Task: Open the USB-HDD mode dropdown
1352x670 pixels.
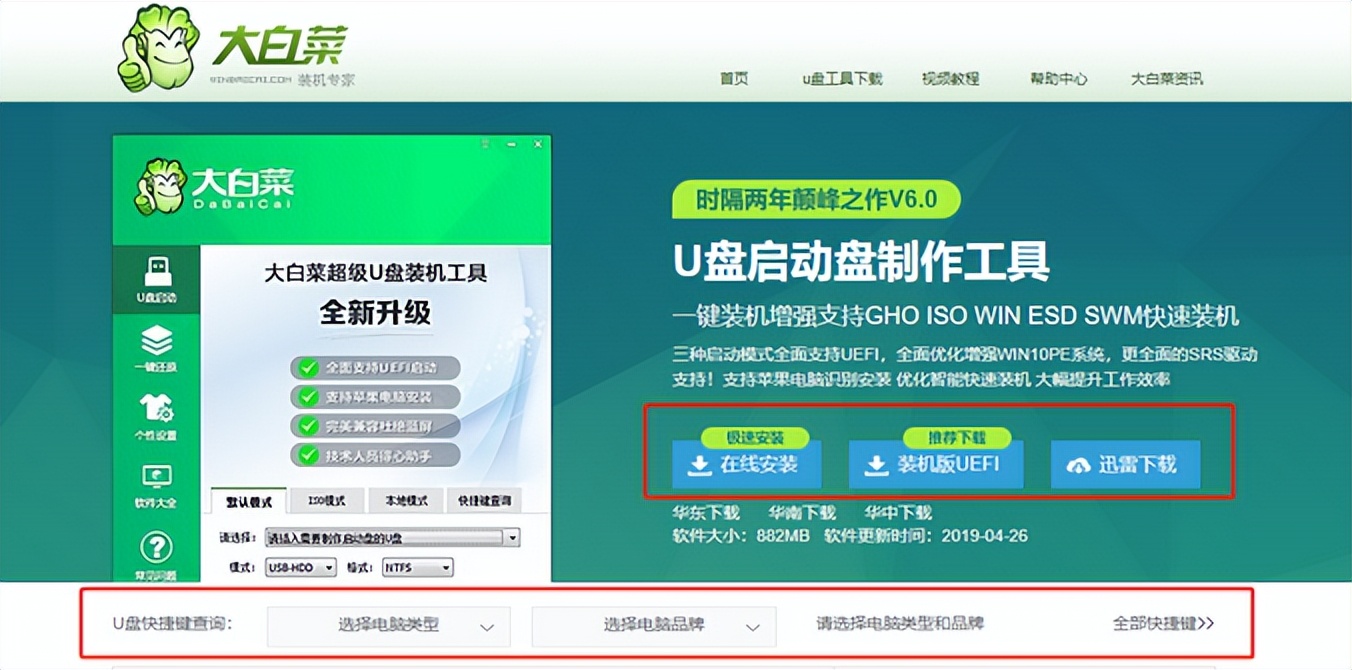Action: (x=302, y=567)
